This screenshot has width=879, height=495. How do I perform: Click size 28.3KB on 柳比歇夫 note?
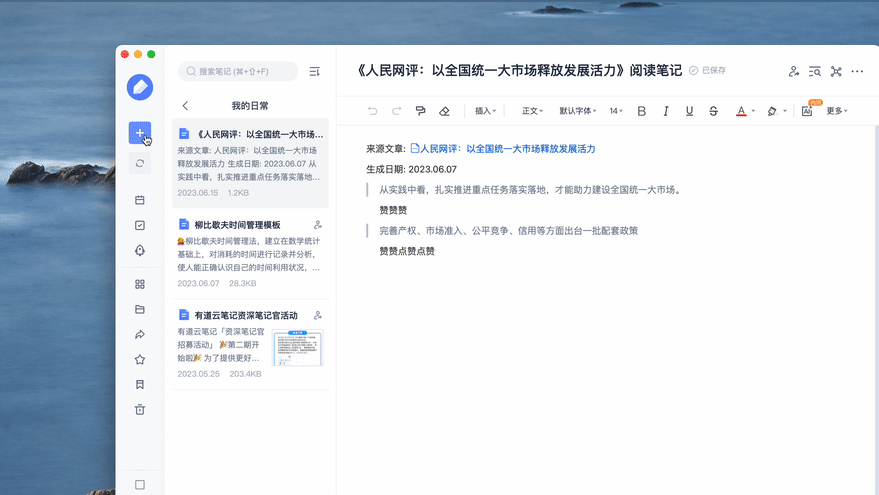243,284
